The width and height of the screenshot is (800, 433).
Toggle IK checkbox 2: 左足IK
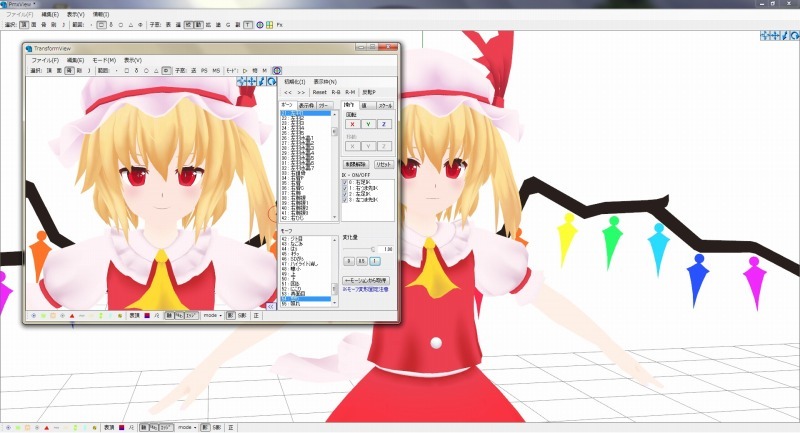pyautogui.click(x=345, y=194)
